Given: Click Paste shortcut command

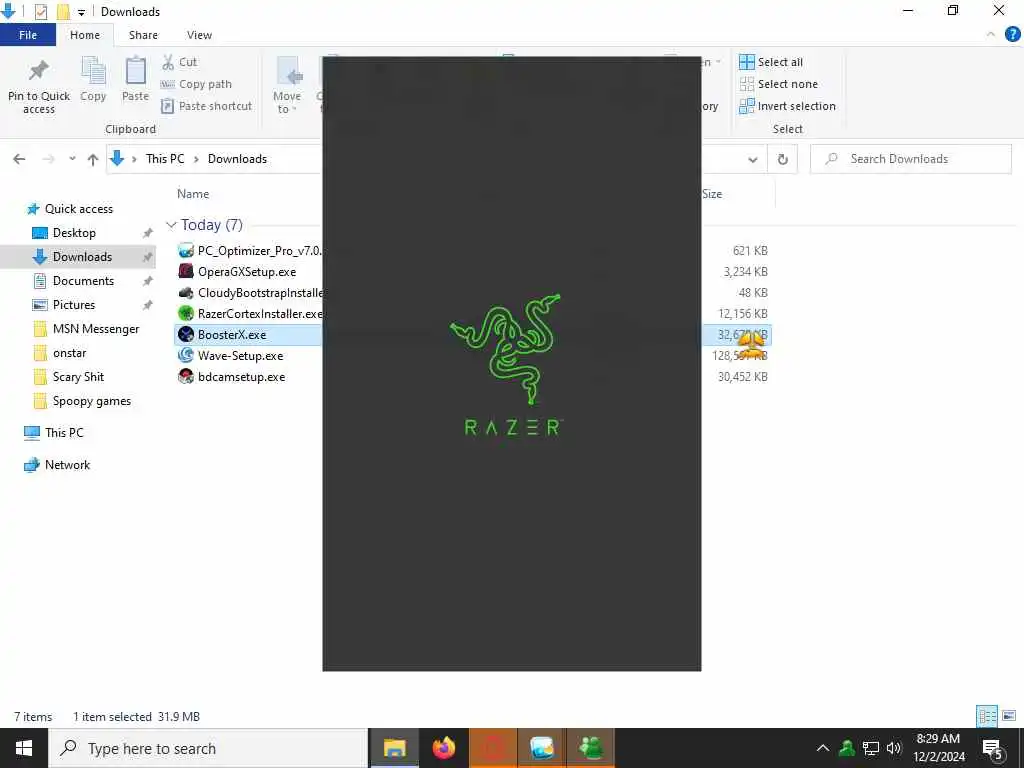Looking at the screenshot, I should tap(206, 106).
